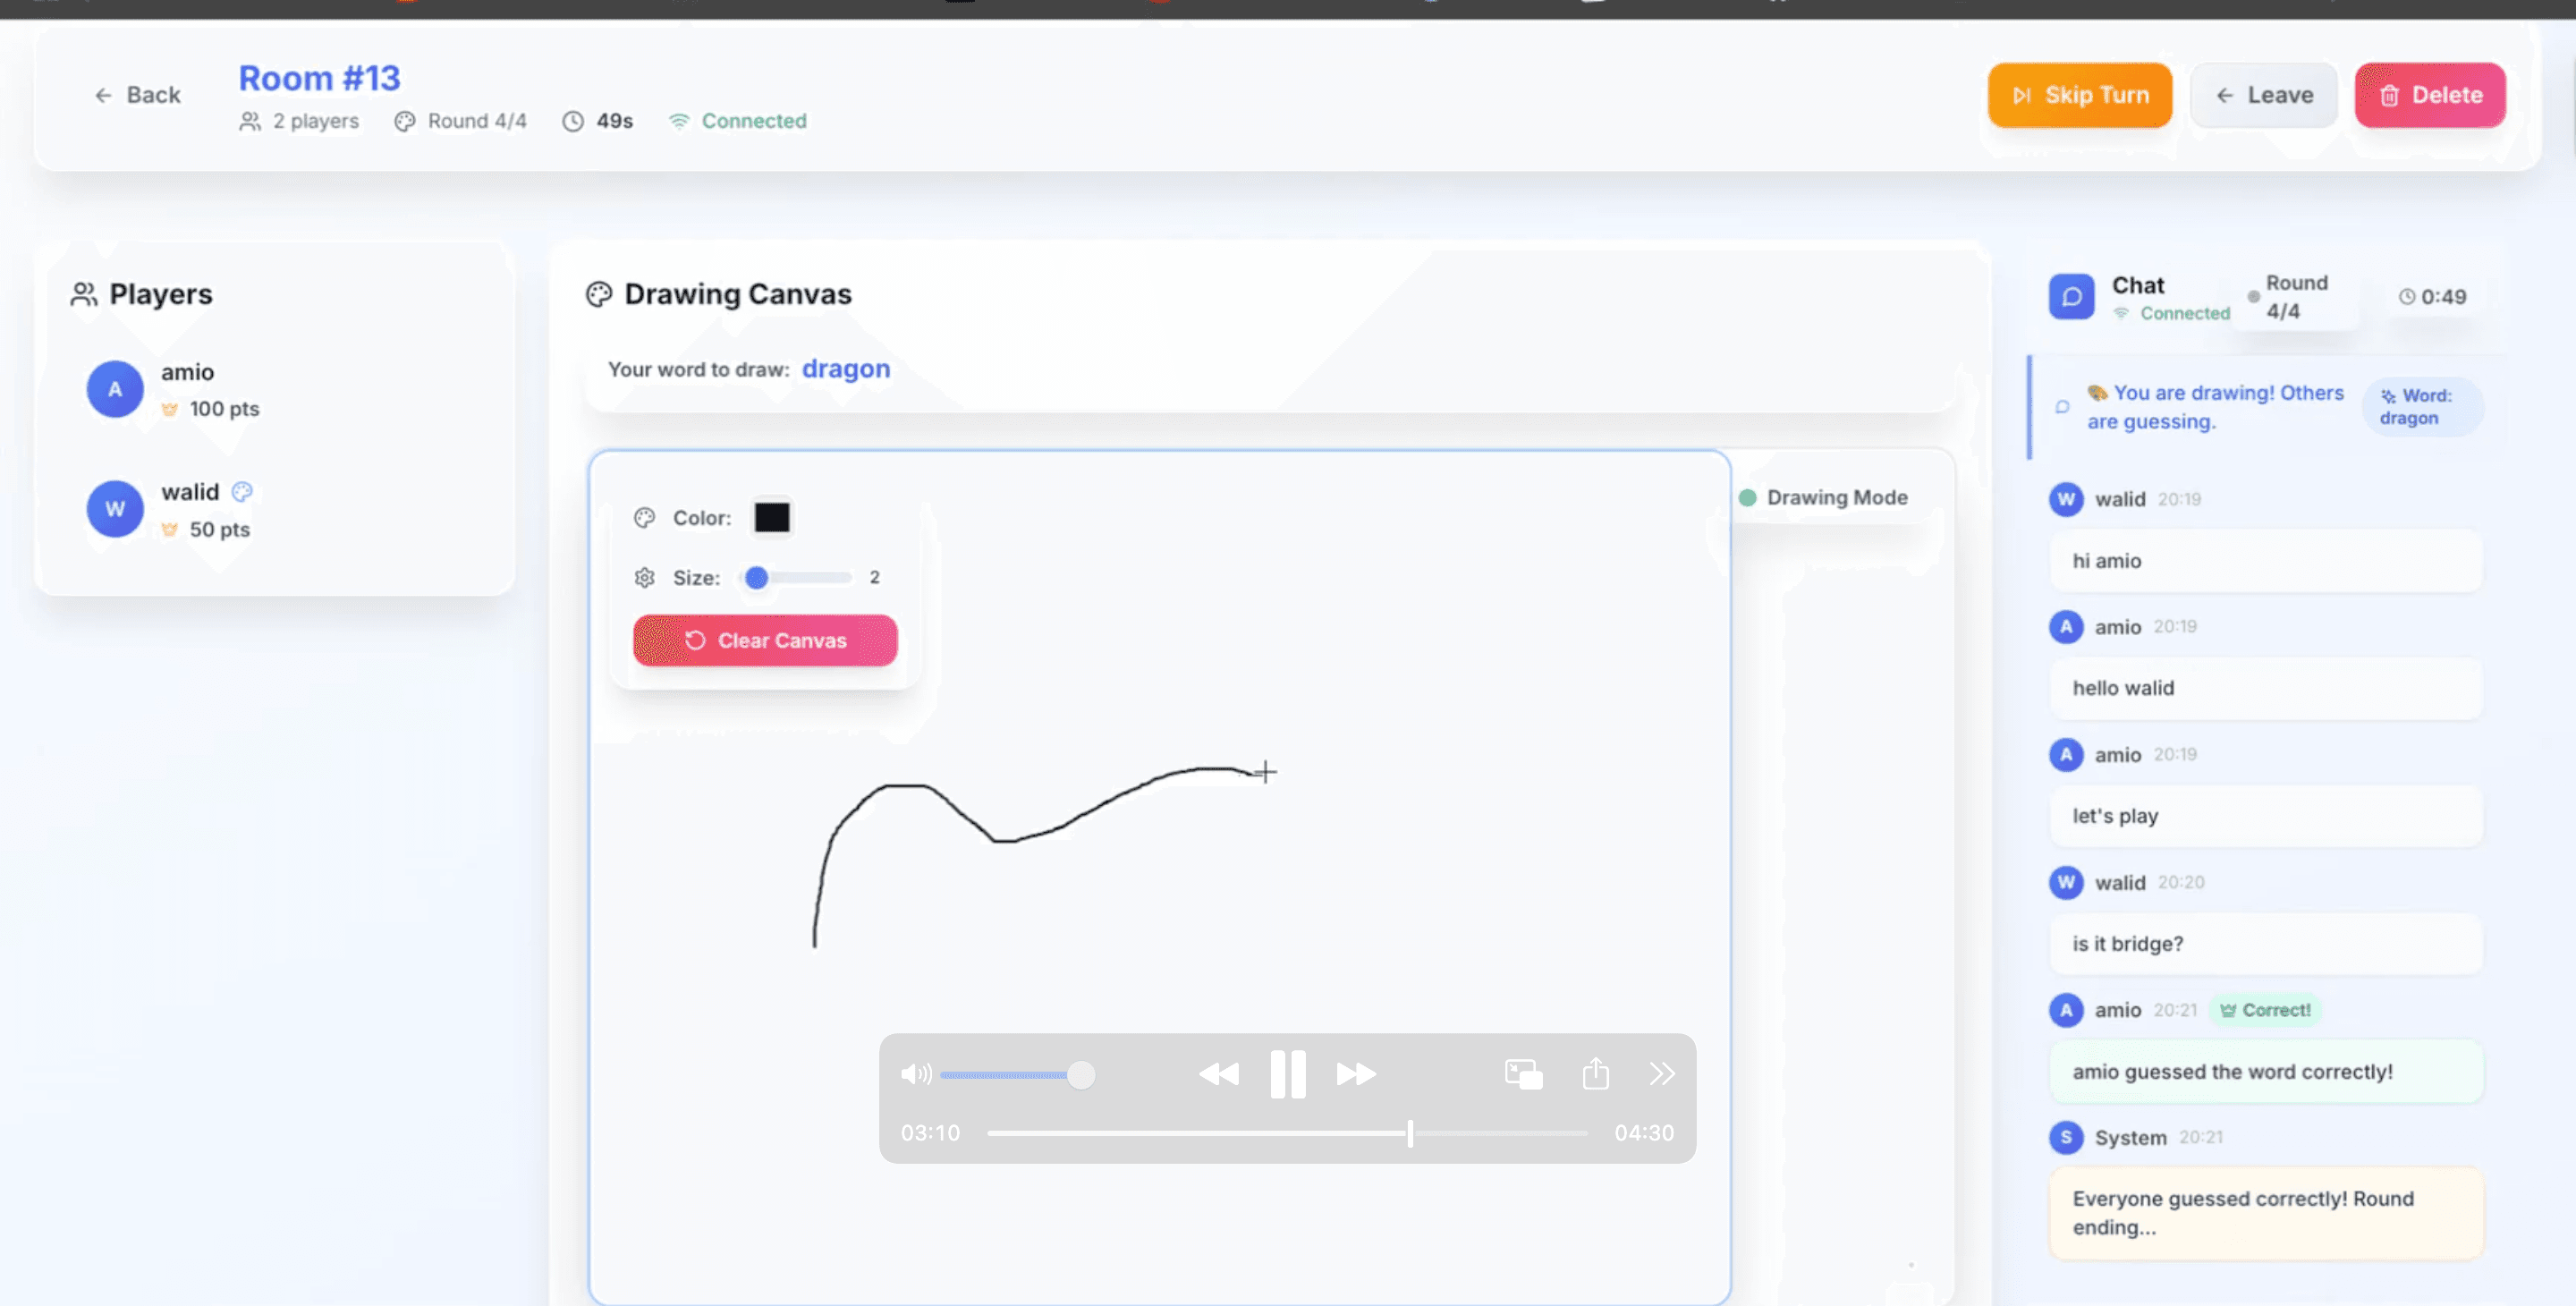Click the clock icon by 49s
Viewport: 2576px width, 1306px height.
coord(572,121)
